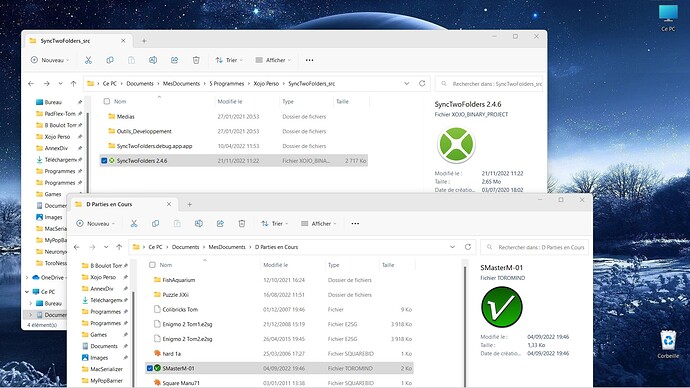Click Cut icon in SyncTwoFolders_src window toolbar

[x=88, y=60]
